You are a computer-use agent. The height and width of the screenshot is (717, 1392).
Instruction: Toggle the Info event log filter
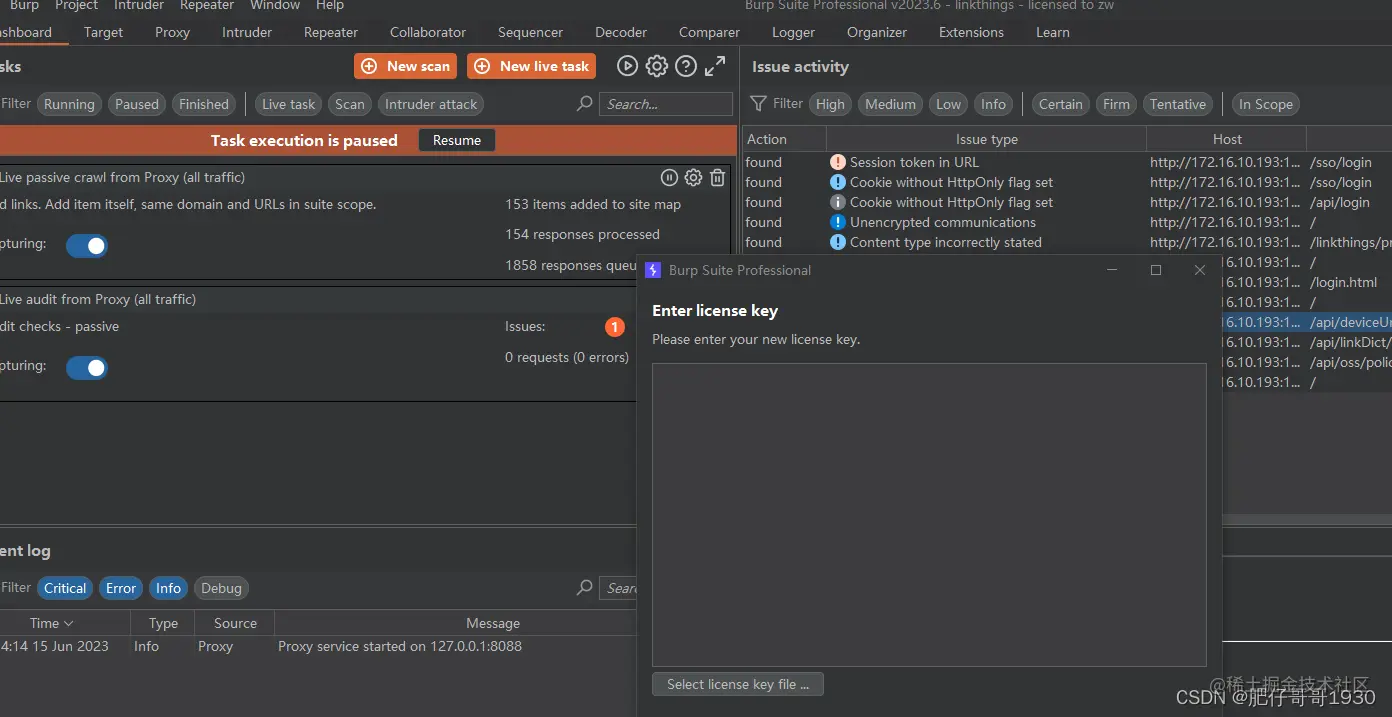pyautogui.click(x=168, y=588)
